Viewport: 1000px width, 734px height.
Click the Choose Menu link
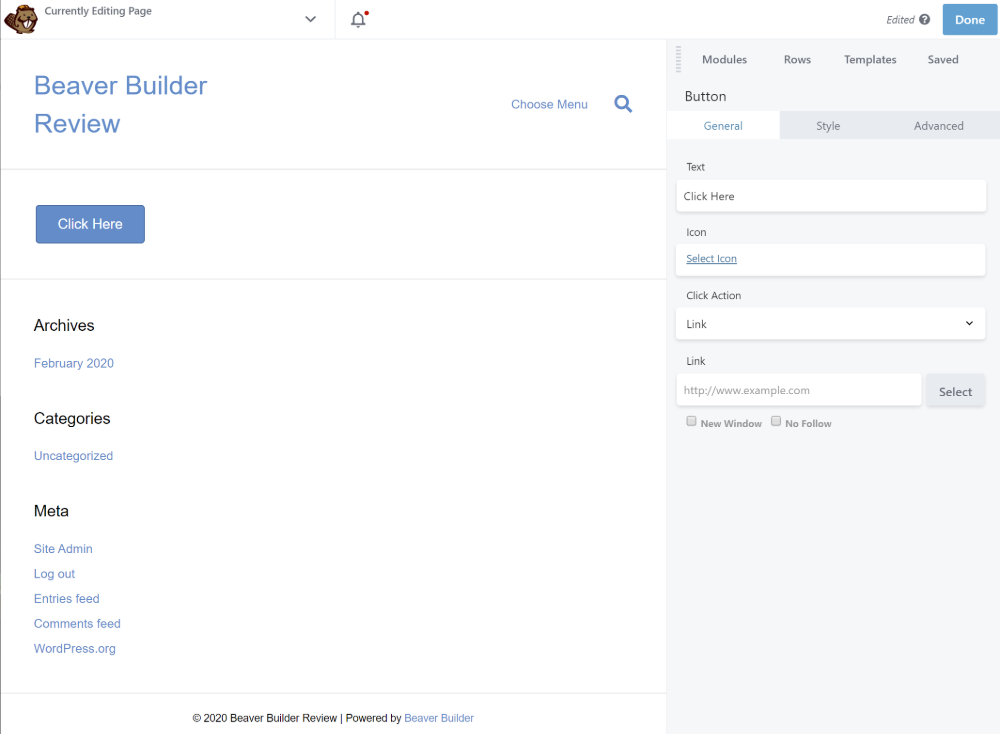(549, 104)
